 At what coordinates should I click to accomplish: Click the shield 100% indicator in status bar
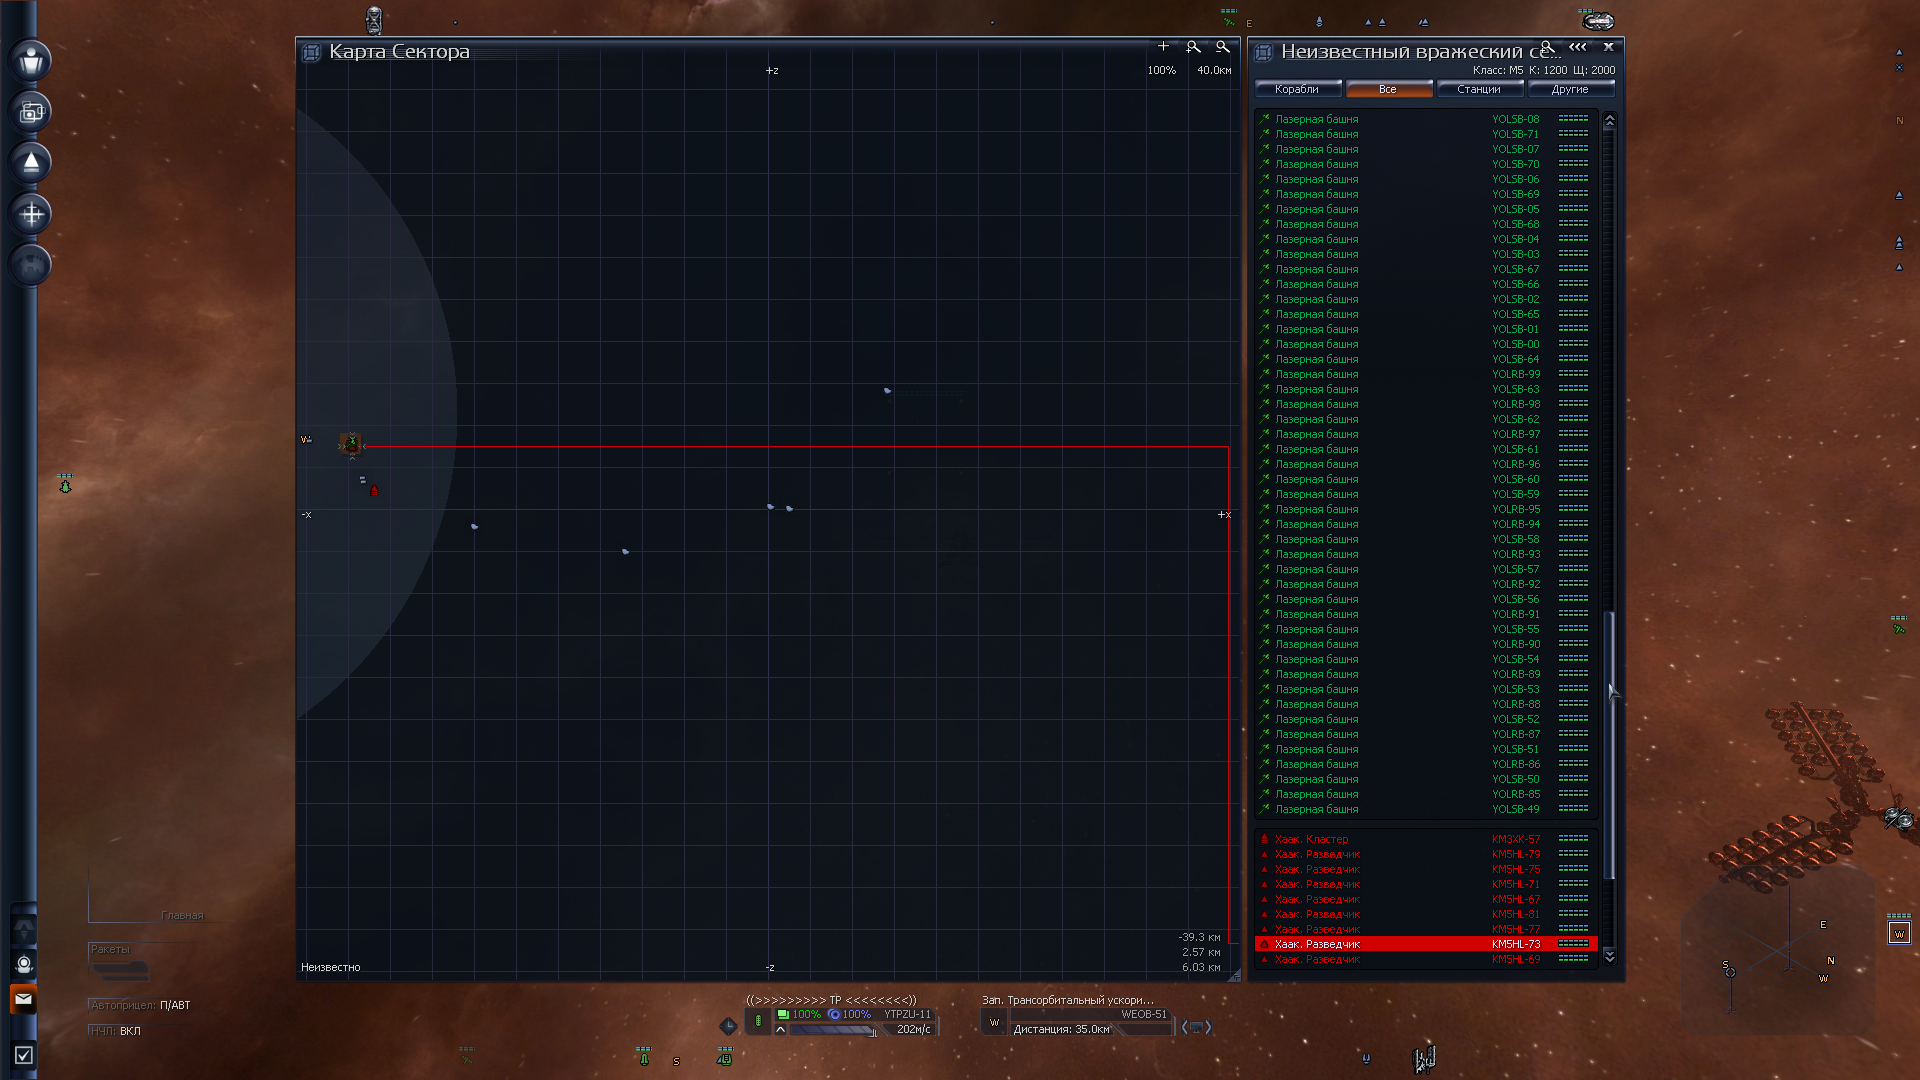pyautogui.click(x=849, y=1014)
